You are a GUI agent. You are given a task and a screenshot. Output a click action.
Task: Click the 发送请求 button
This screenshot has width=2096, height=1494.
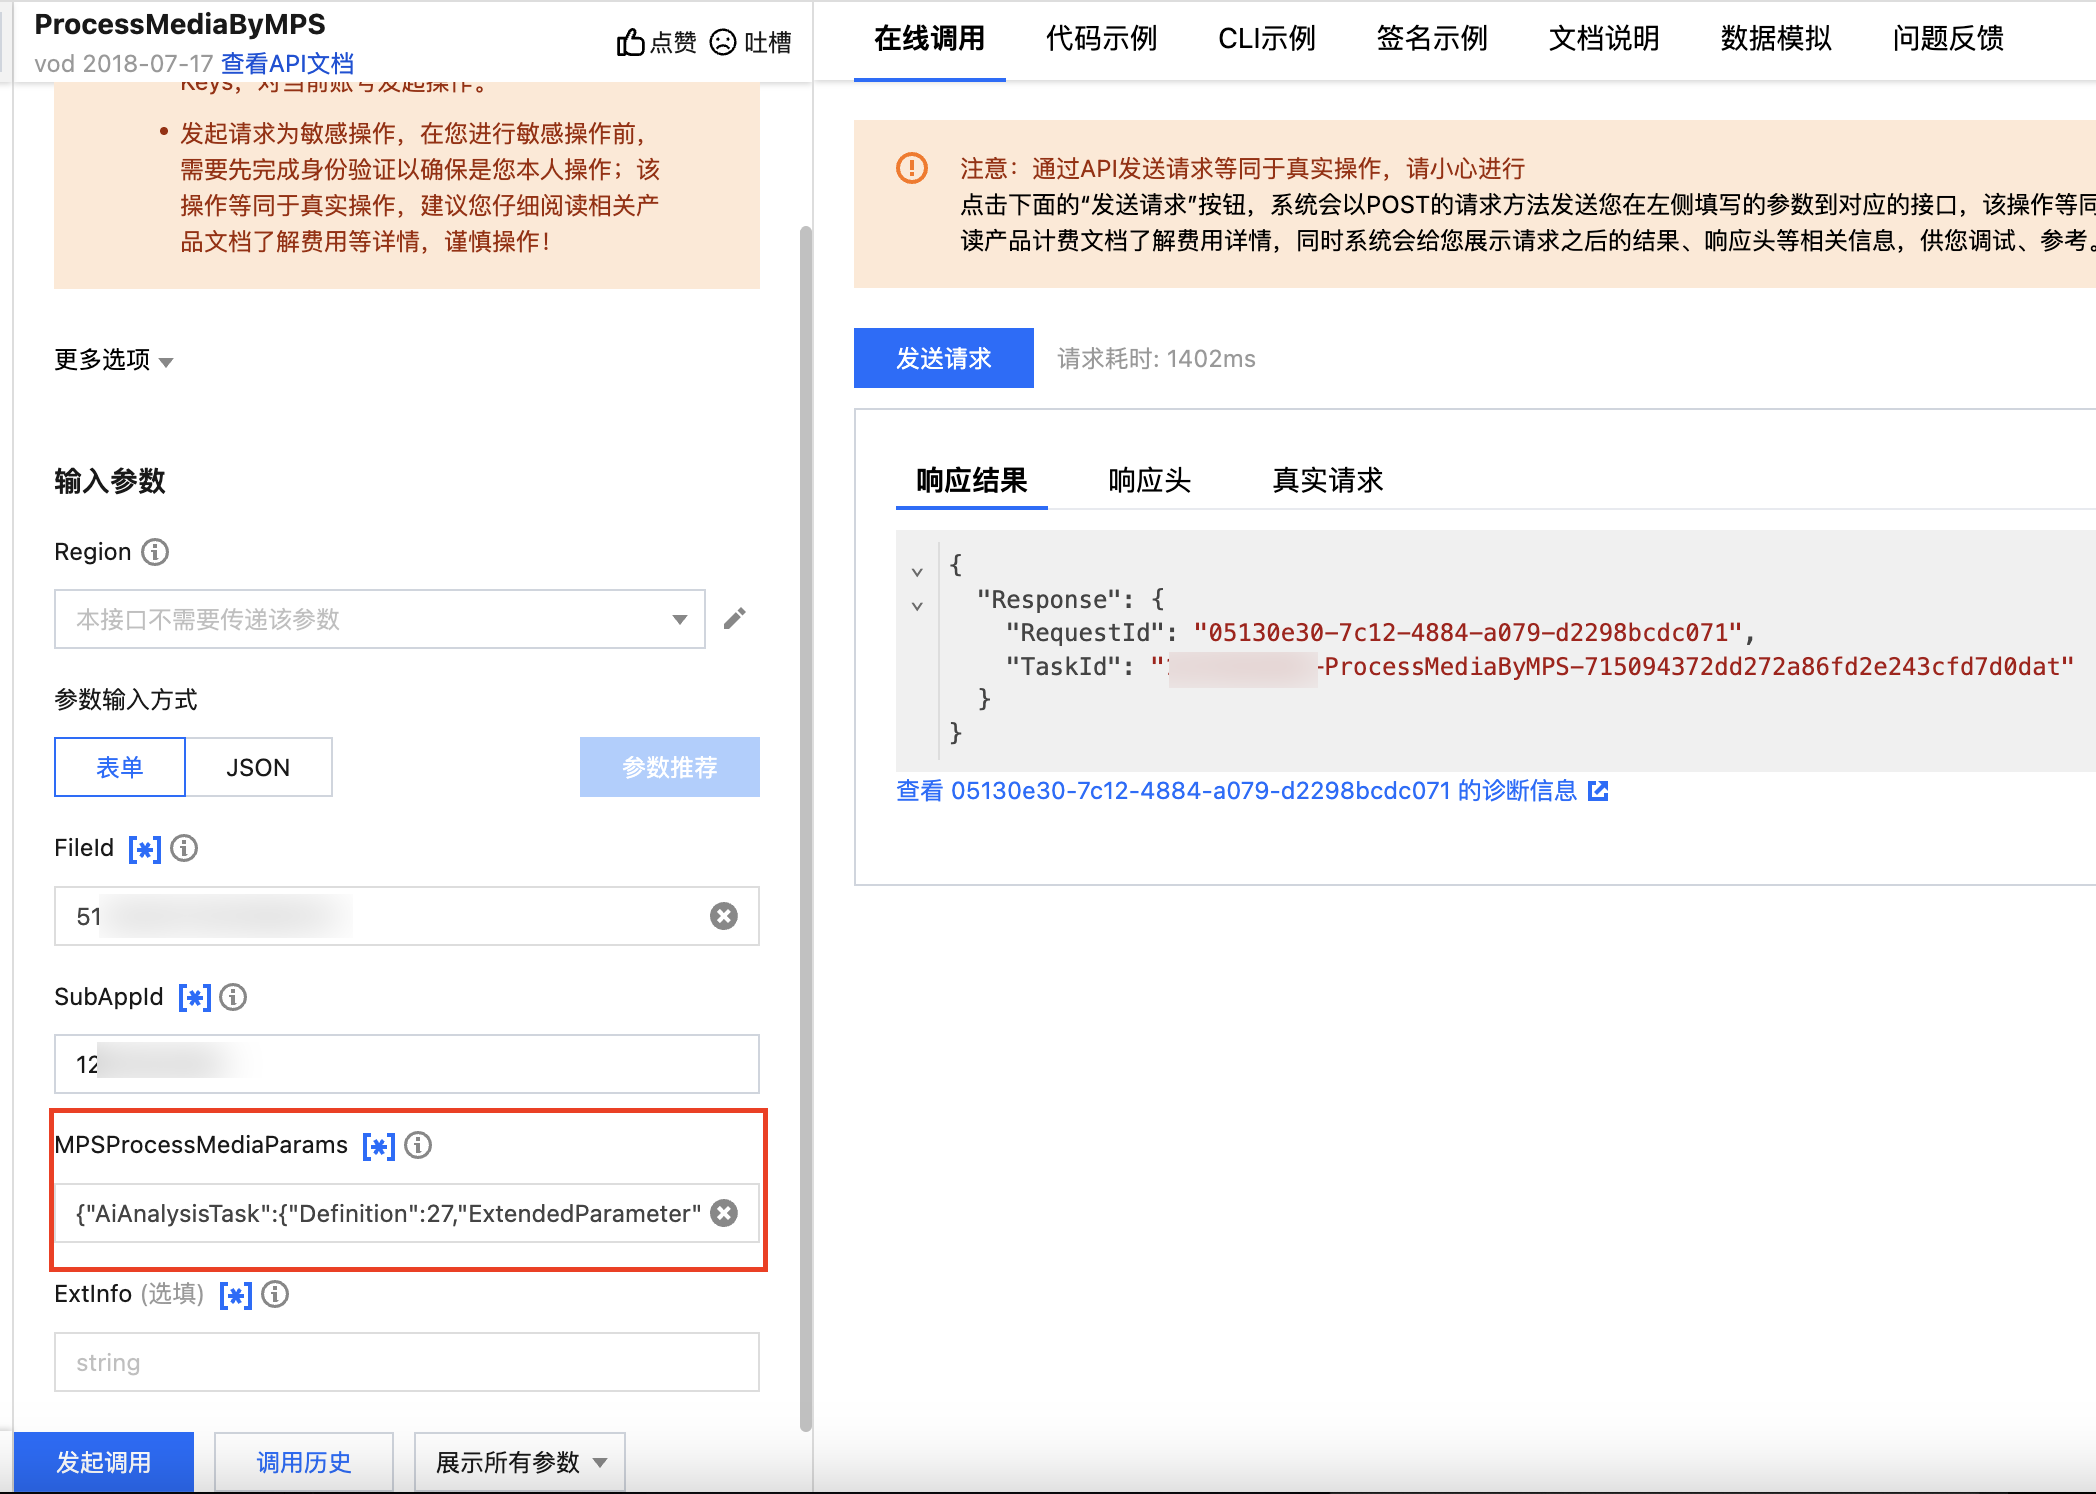point(943,358)
